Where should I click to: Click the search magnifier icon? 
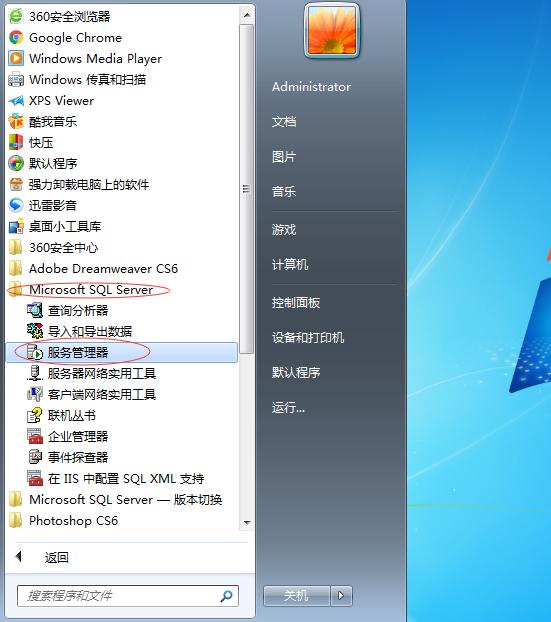[227, 596]
